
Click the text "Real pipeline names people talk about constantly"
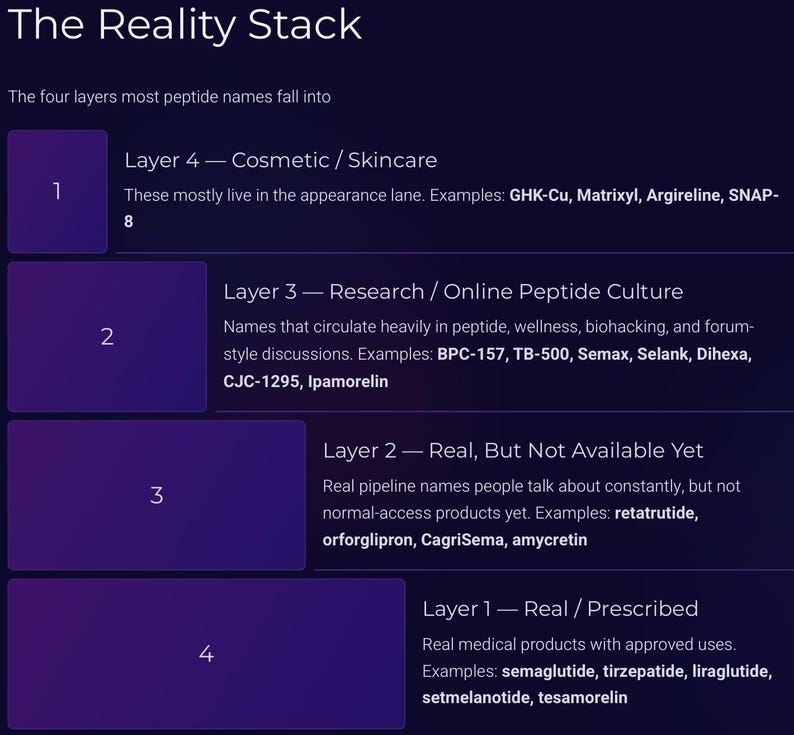pos(503,486)
